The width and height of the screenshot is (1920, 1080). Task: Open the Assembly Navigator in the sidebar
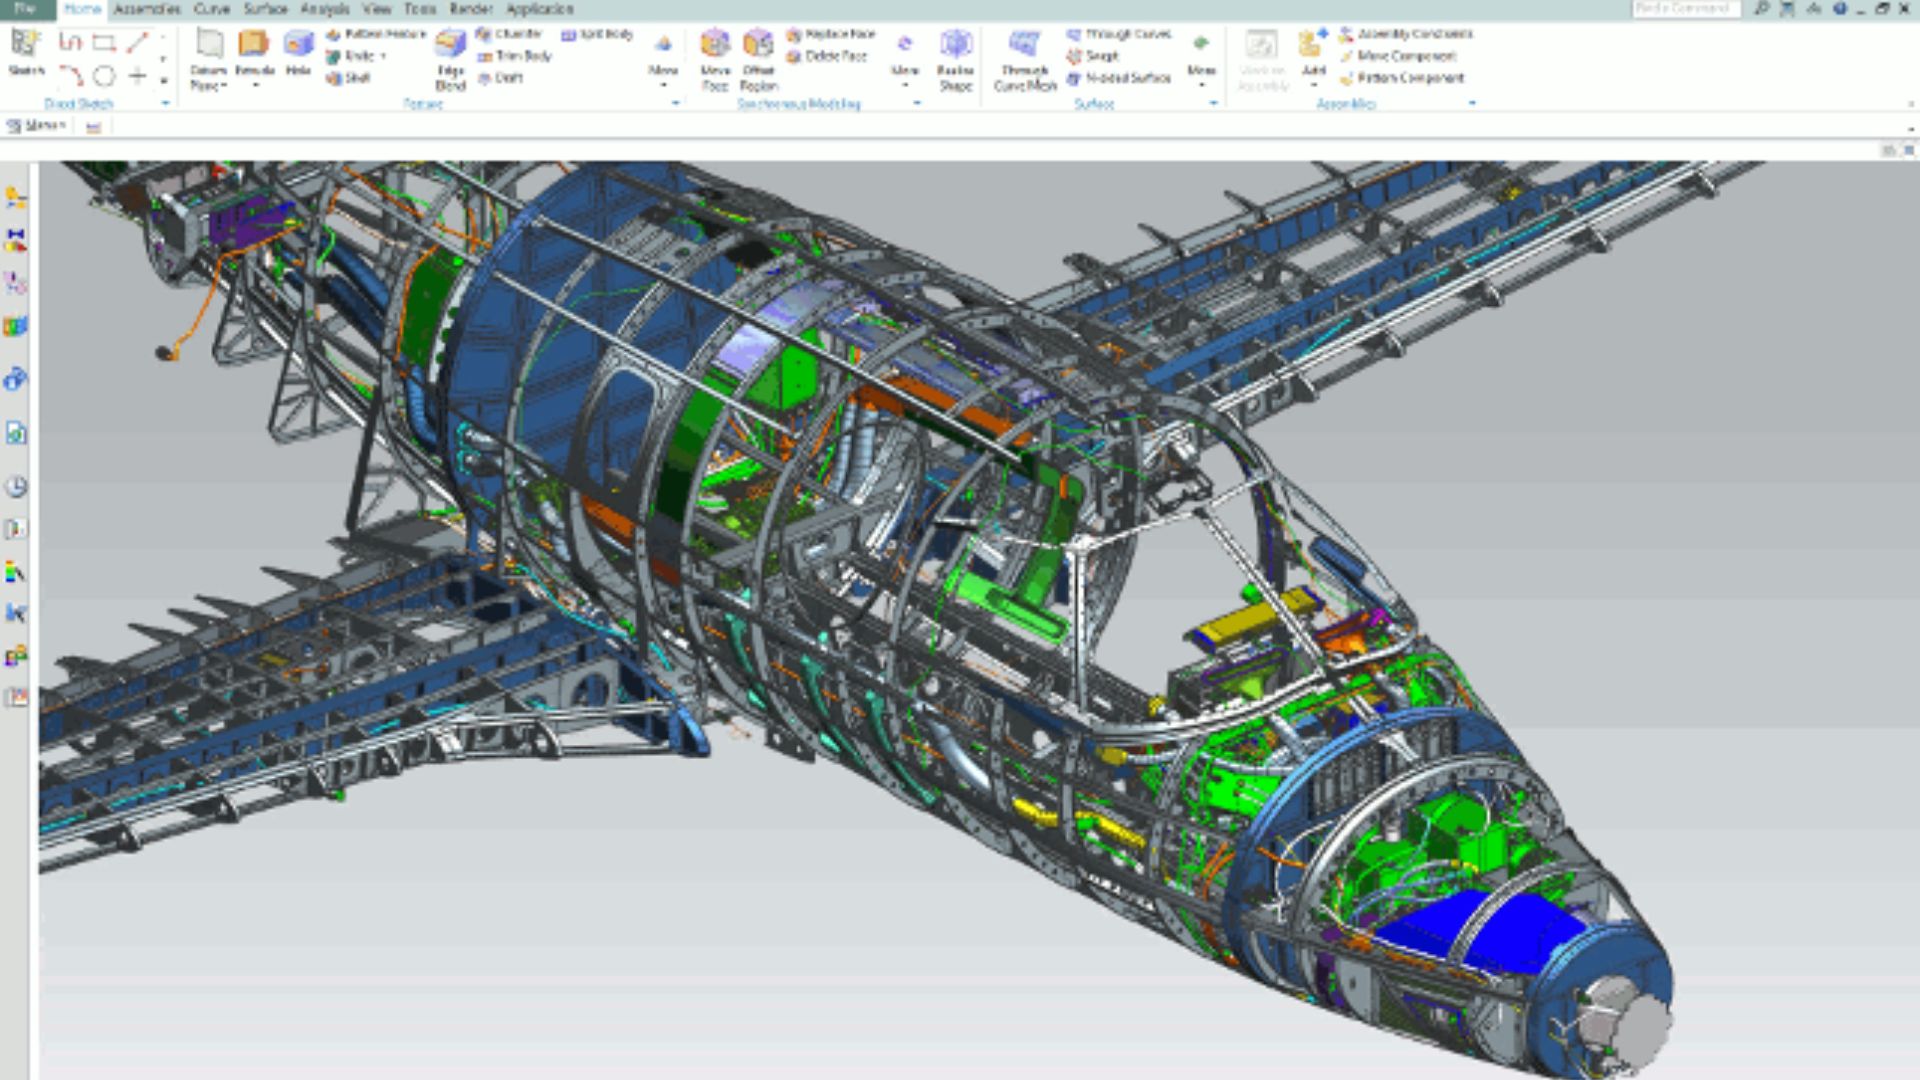click(x=14, y=196)
